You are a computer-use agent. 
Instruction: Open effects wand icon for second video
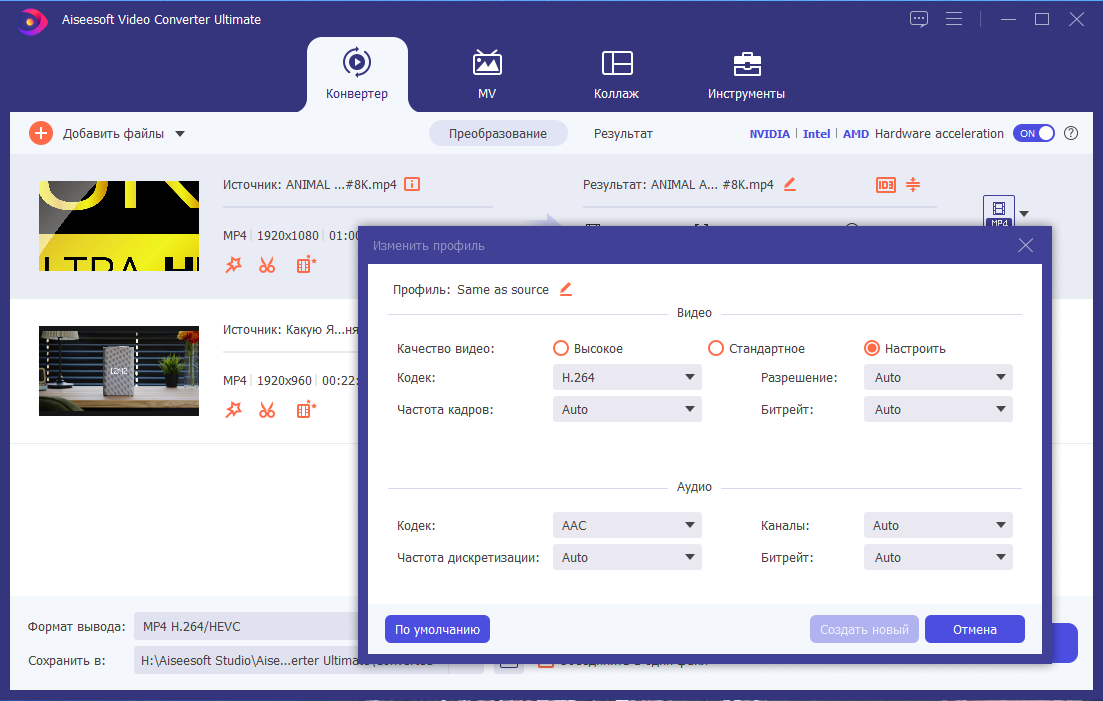coord(234,410)
